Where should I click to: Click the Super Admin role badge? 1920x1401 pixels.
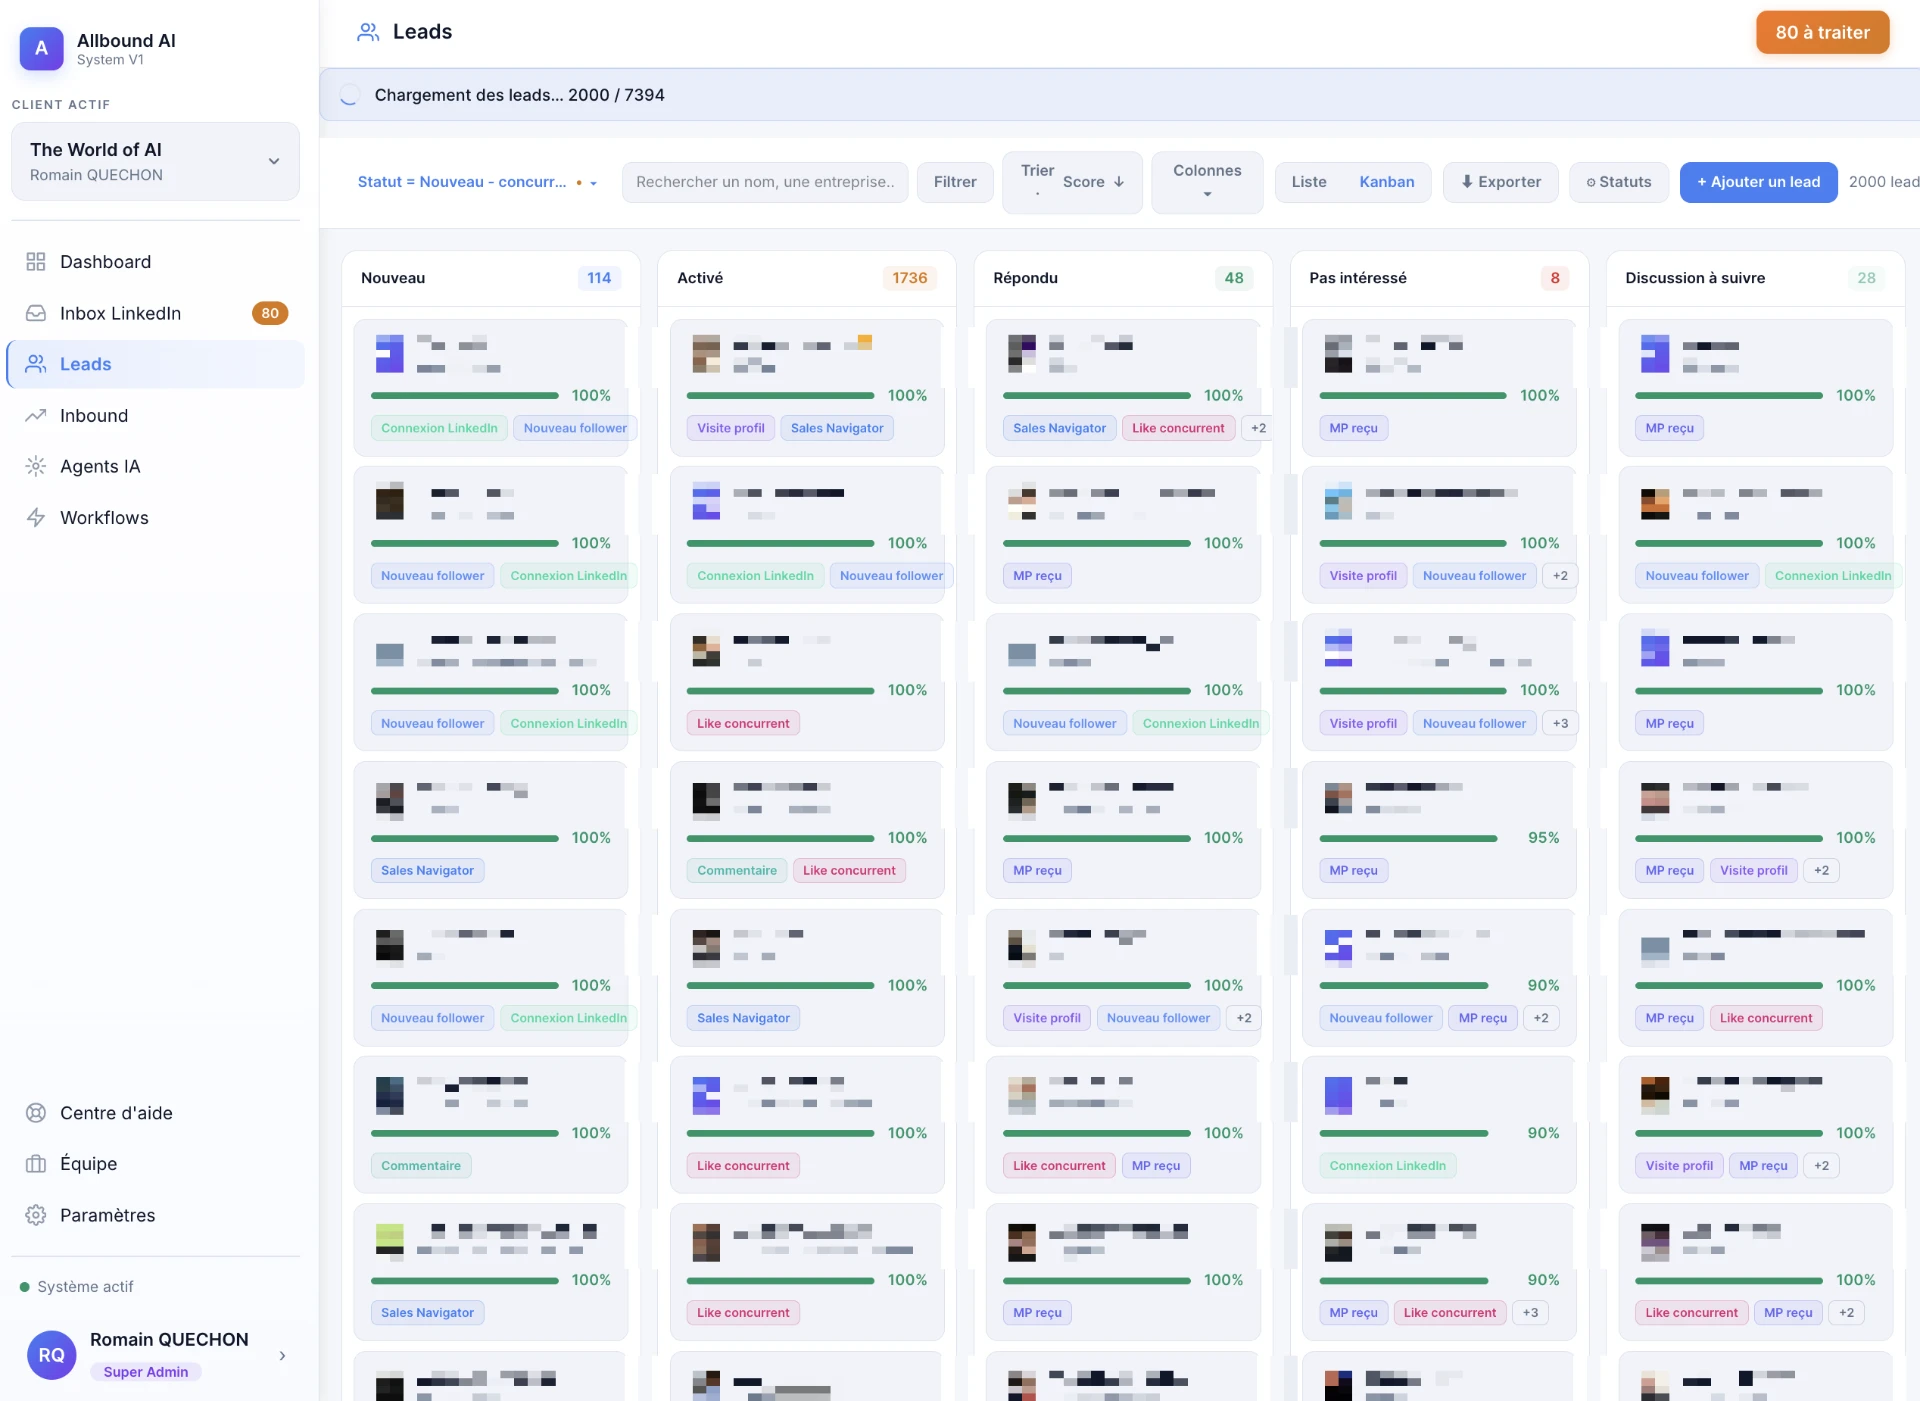(x=146, y=1372)
